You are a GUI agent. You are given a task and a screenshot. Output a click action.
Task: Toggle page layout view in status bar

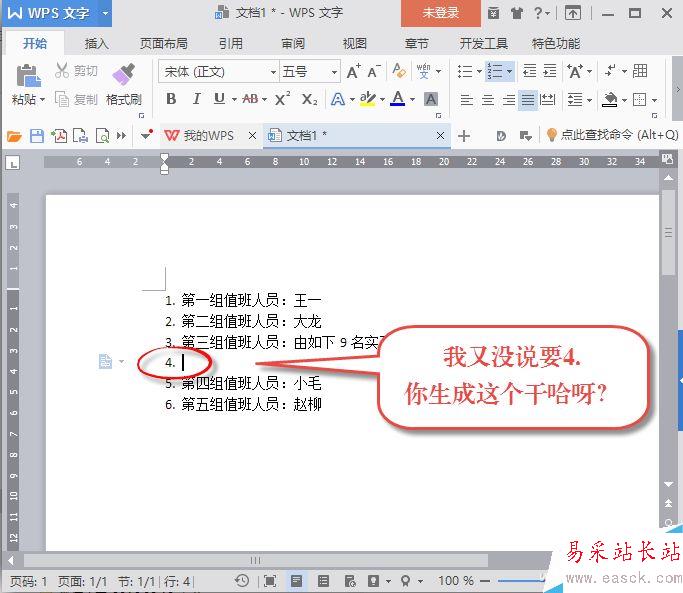(x=296, y=581)
